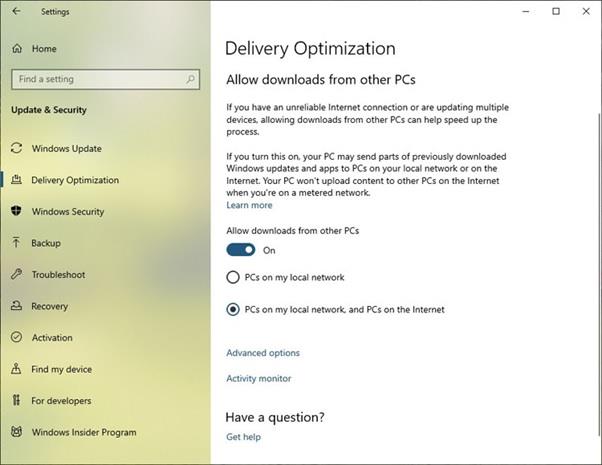
Task: Open the Activity monitor link
Action: (x=259, y=379)
